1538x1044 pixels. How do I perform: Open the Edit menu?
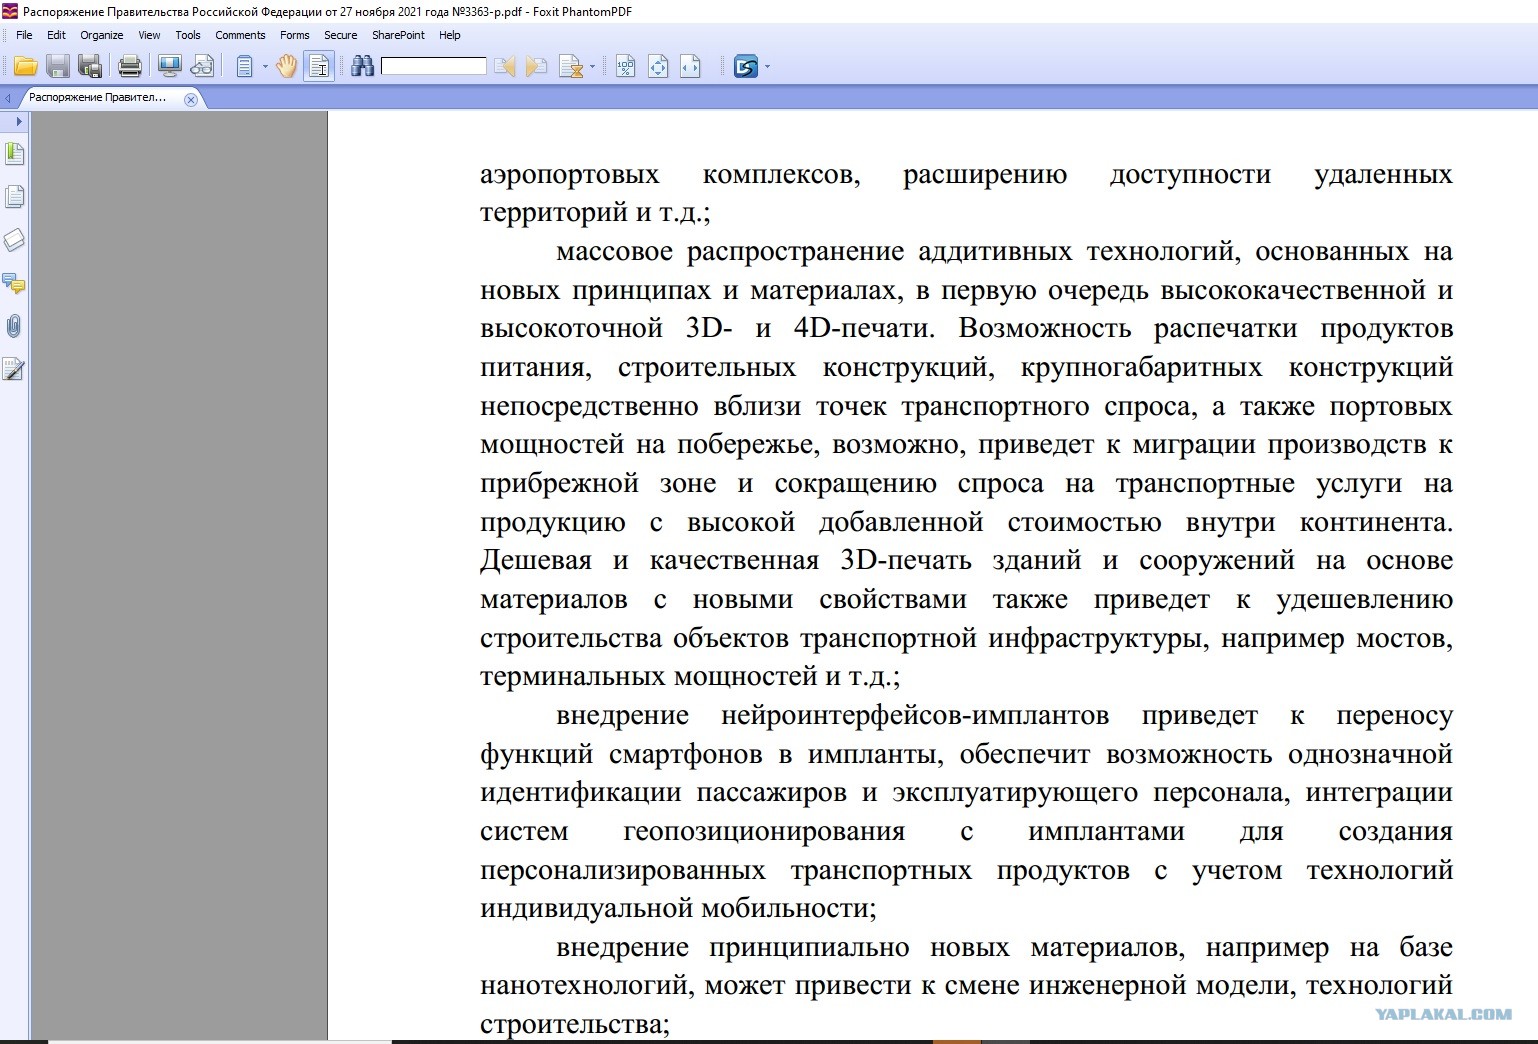pos(56,35)
